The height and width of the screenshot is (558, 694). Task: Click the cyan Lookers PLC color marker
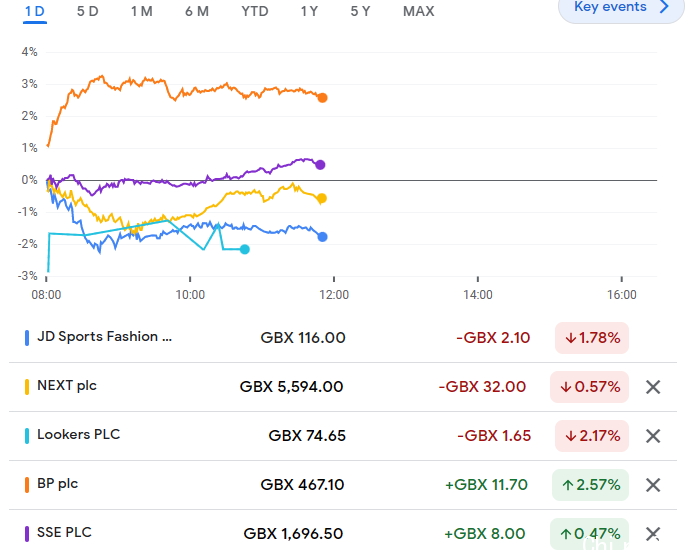coord(27,436)
